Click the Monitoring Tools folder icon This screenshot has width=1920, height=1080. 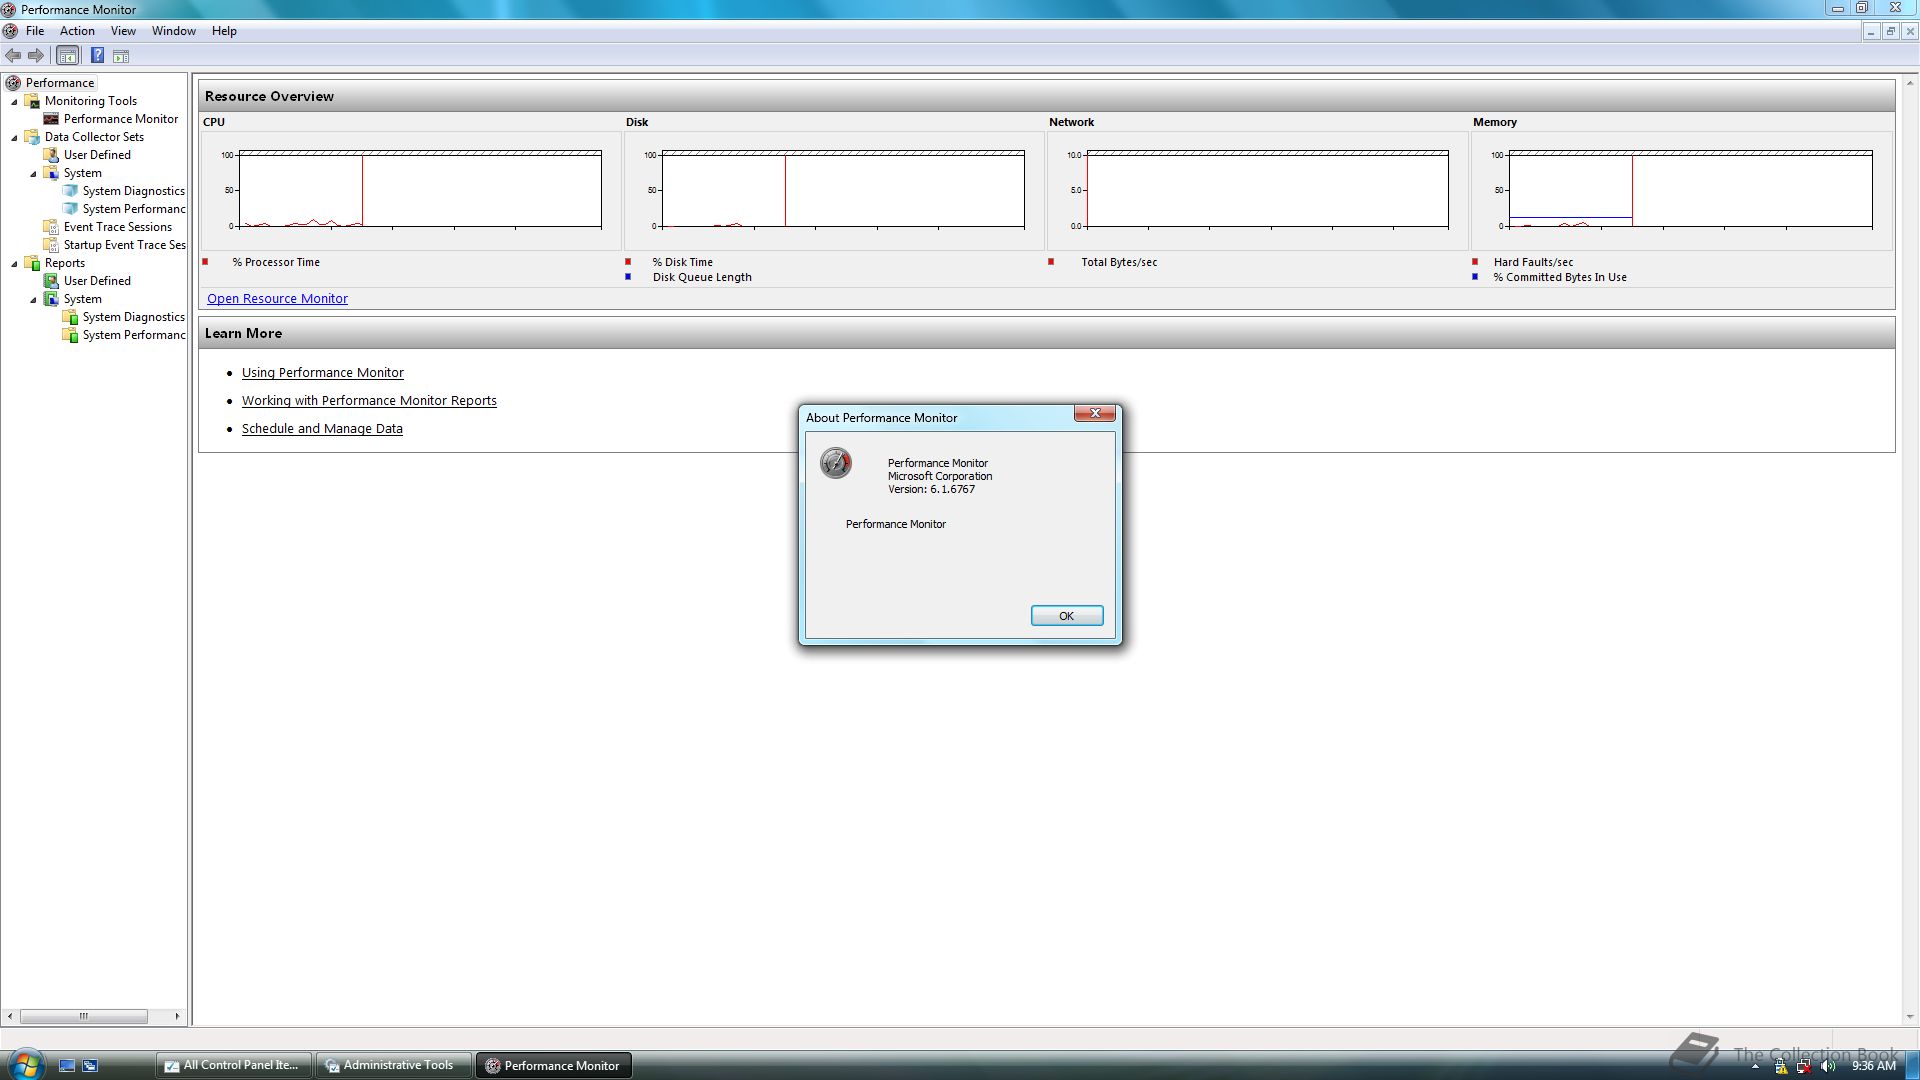[32, 101]
